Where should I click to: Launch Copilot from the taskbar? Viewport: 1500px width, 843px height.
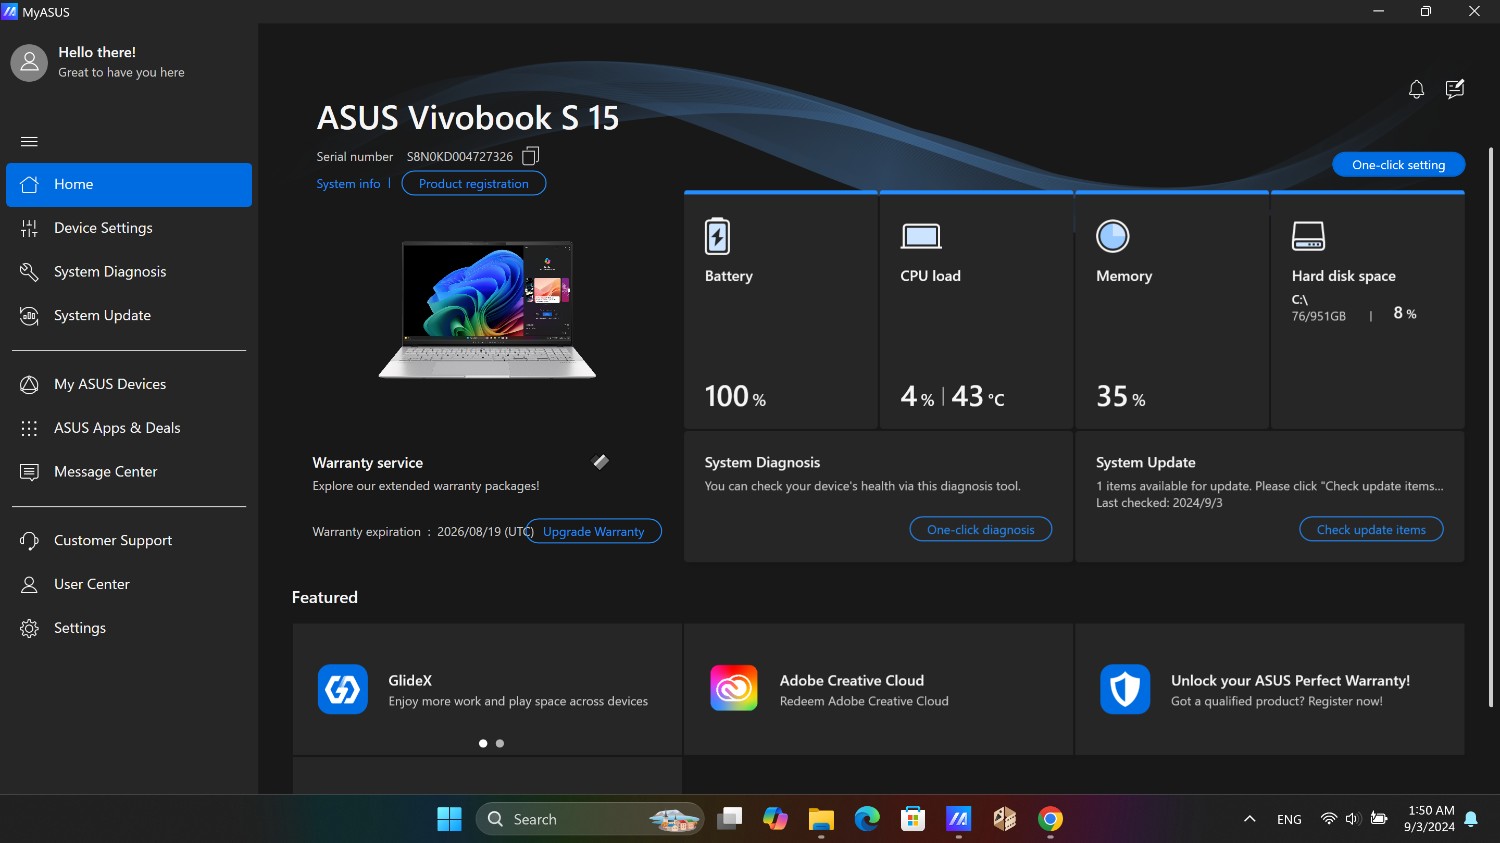(x=775, y=819)
